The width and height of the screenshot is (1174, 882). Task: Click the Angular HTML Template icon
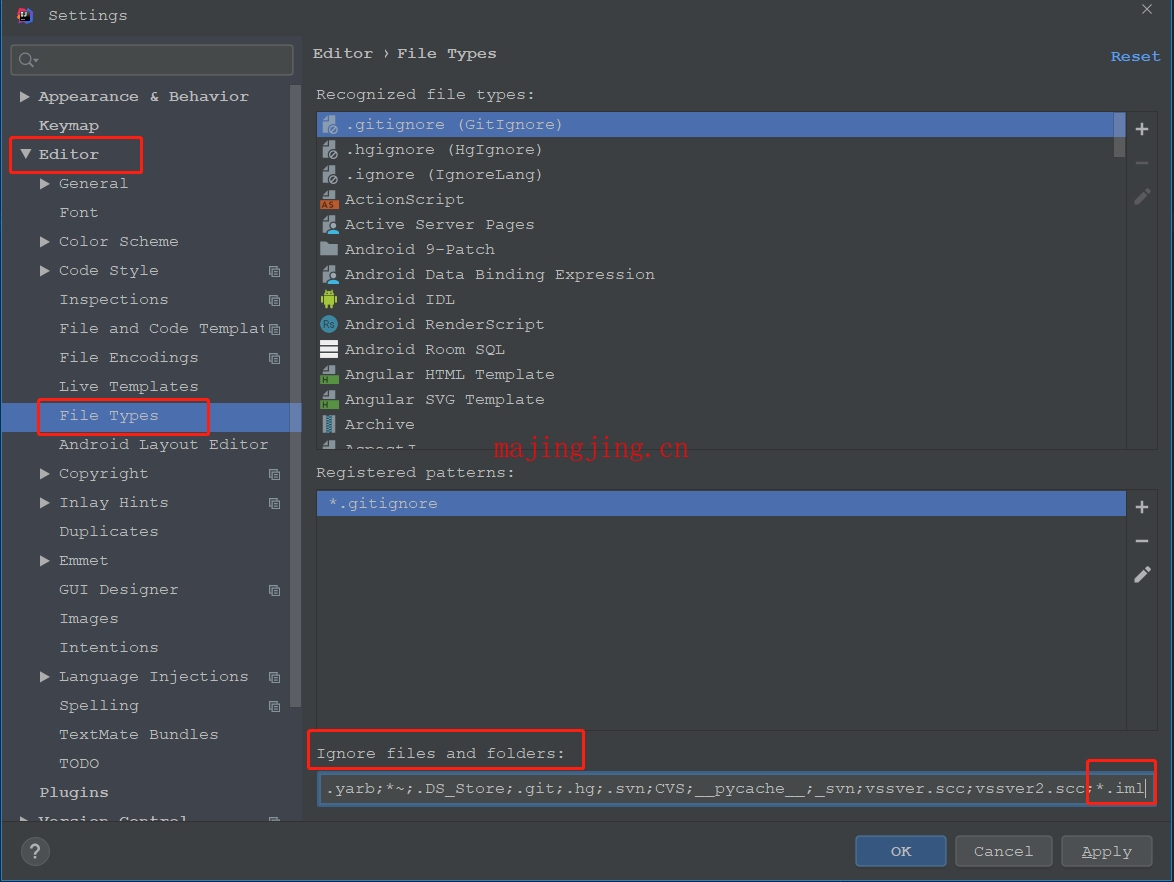(x=329, y=374)
